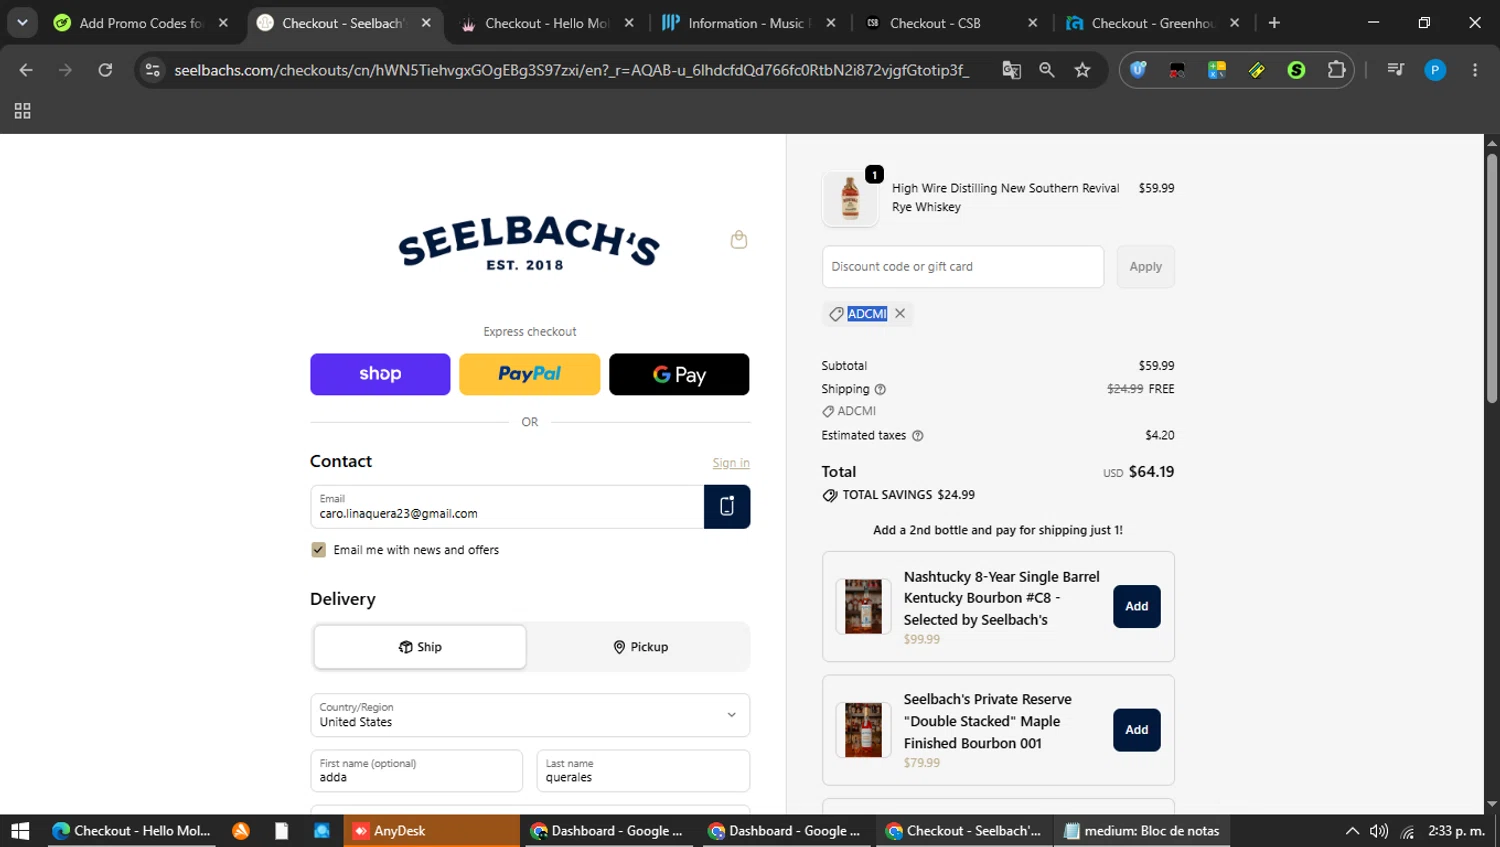Open medium: Bloc de notas in taskbar
Image resolution: width=1500 pixels, height=847 pixels.
pos(1141,831)
